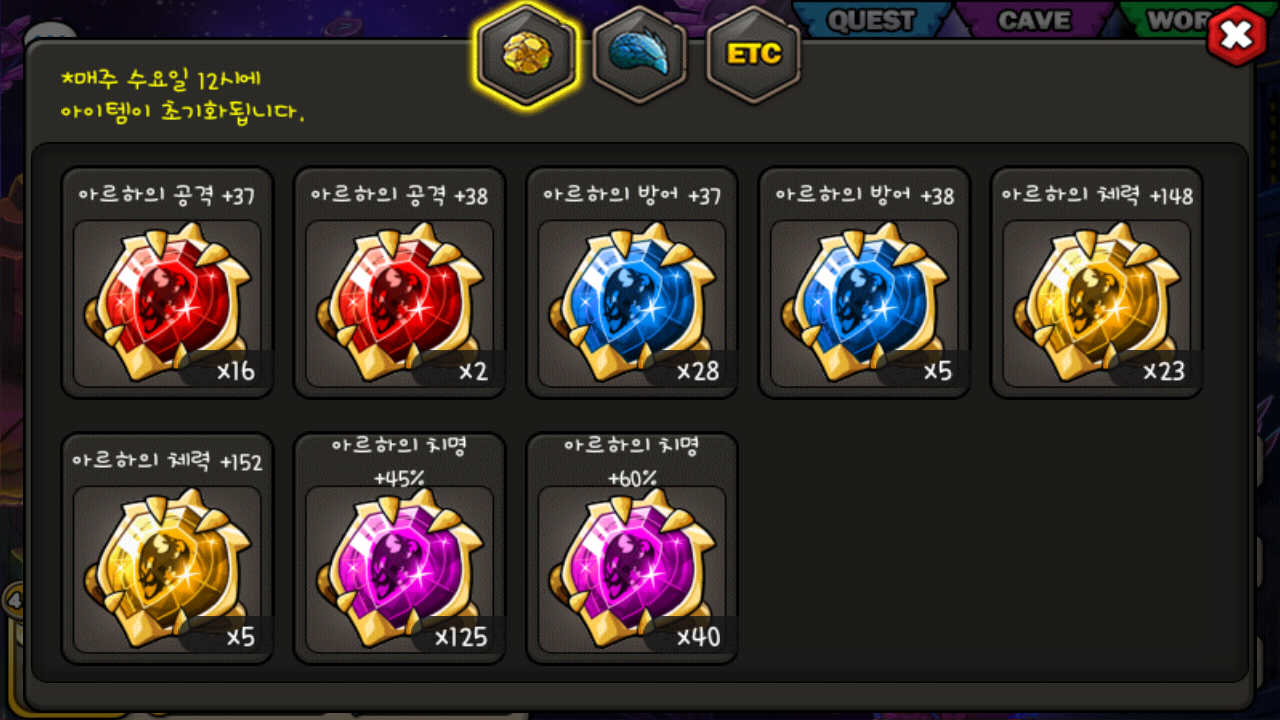Tap the x40 quantity label
Image resolution: width=1280 pixels, height=720 pixels.
coord(698,637)
